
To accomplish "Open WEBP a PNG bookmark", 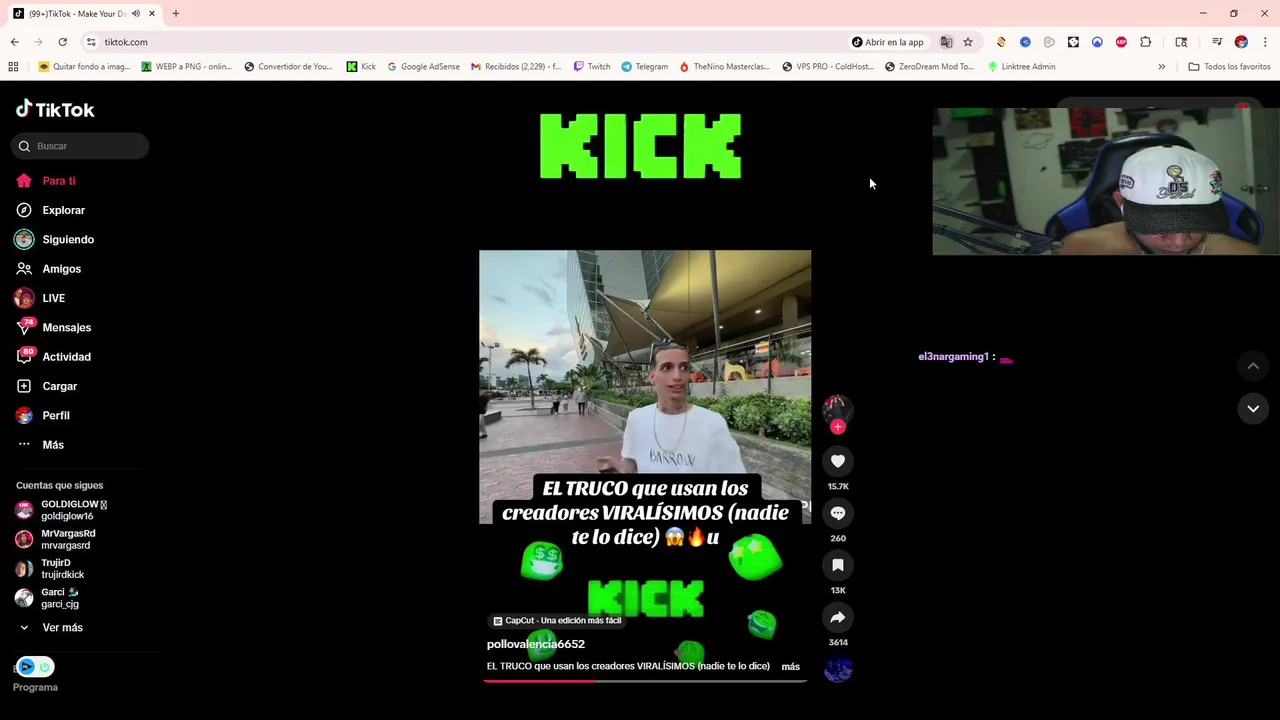I will [x=187, y=67].
